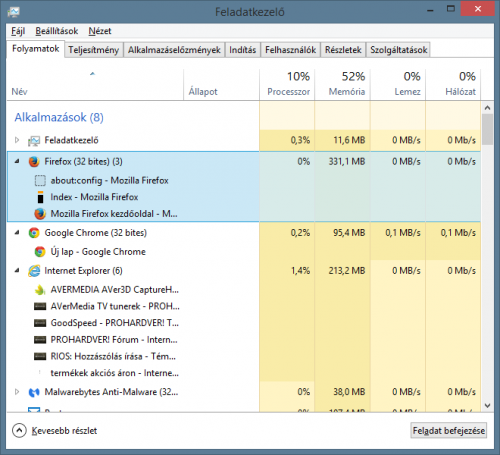Click the Firefox (32 bites) icon
The width and height of the screenshot is (500, 455).
[x=34, y=162]
